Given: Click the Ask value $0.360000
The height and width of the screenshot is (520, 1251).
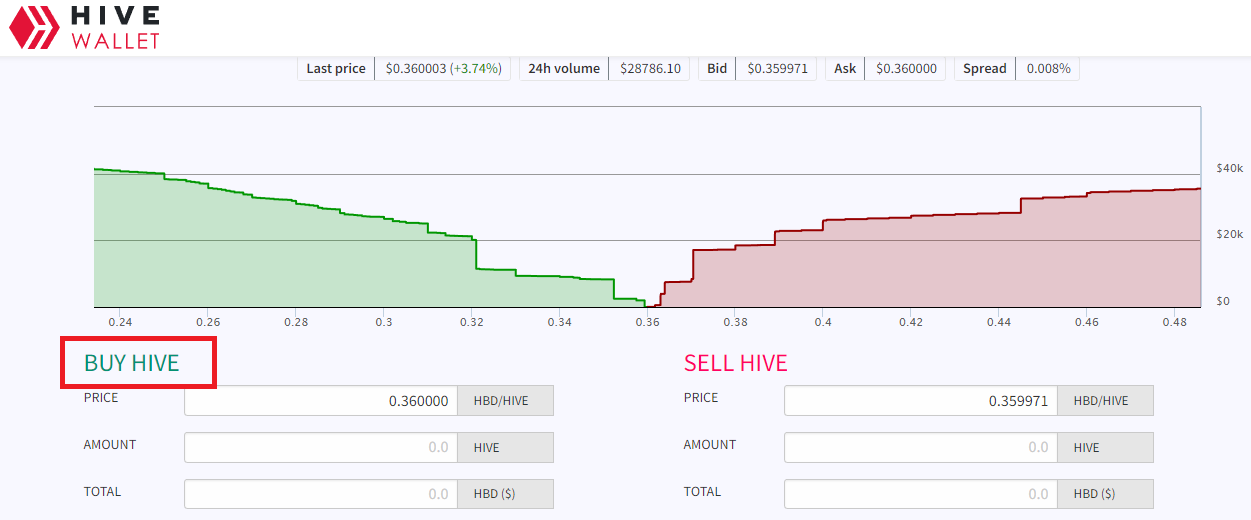Looking at the screenshot, I should coord(906,69).
